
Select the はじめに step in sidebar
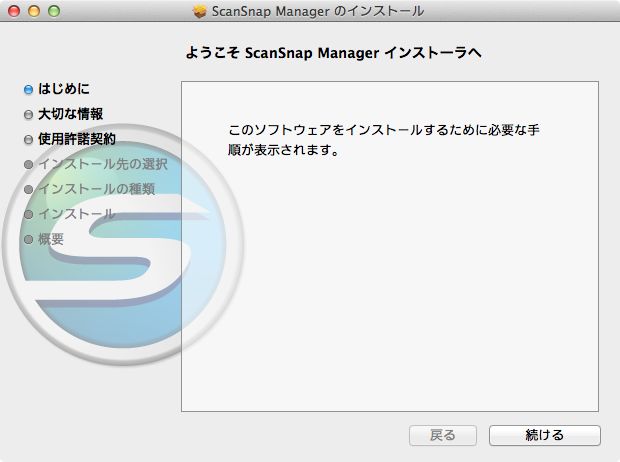click(64, 89)
